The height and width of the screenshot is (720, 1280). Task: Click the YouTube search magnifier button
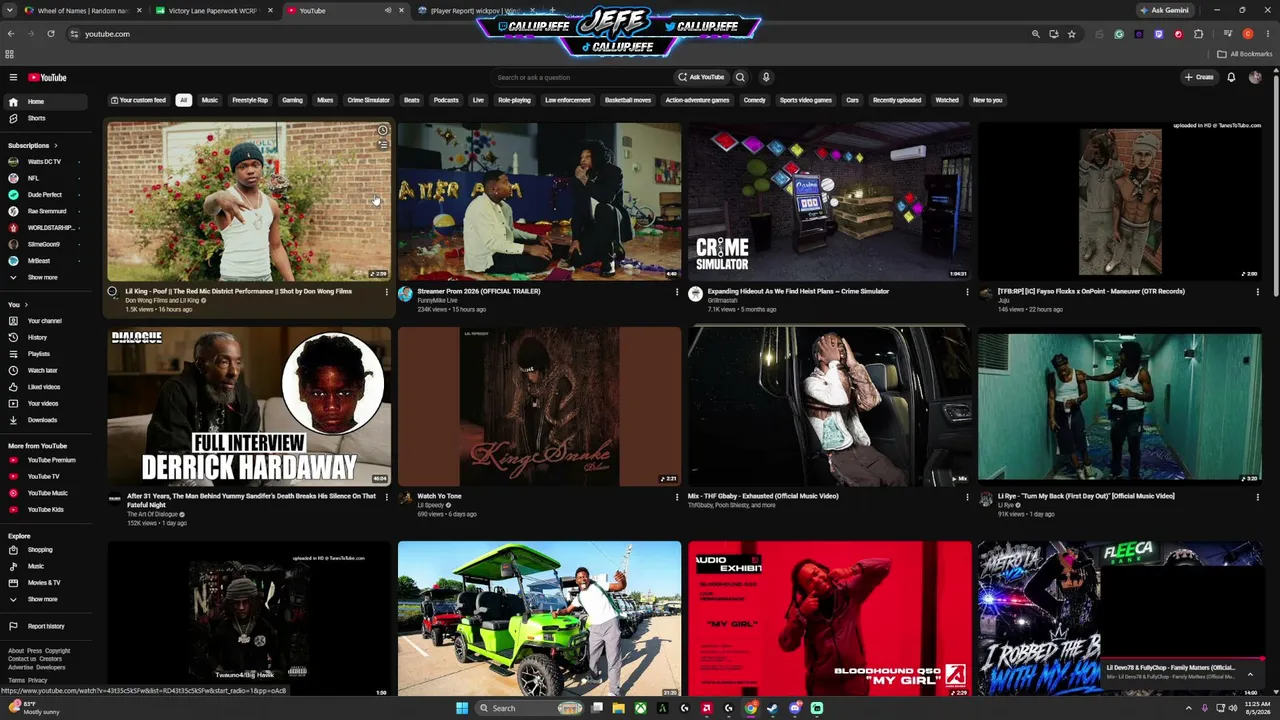740,77
